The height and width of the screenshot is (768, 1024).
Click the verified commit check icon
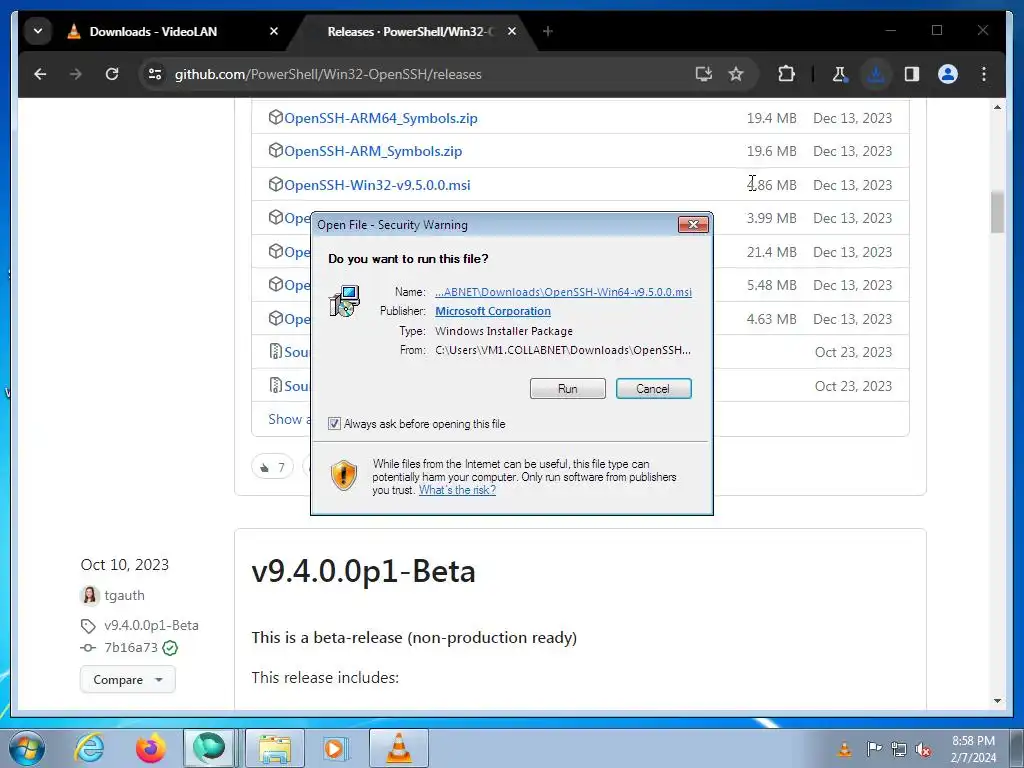pos(170,648)
